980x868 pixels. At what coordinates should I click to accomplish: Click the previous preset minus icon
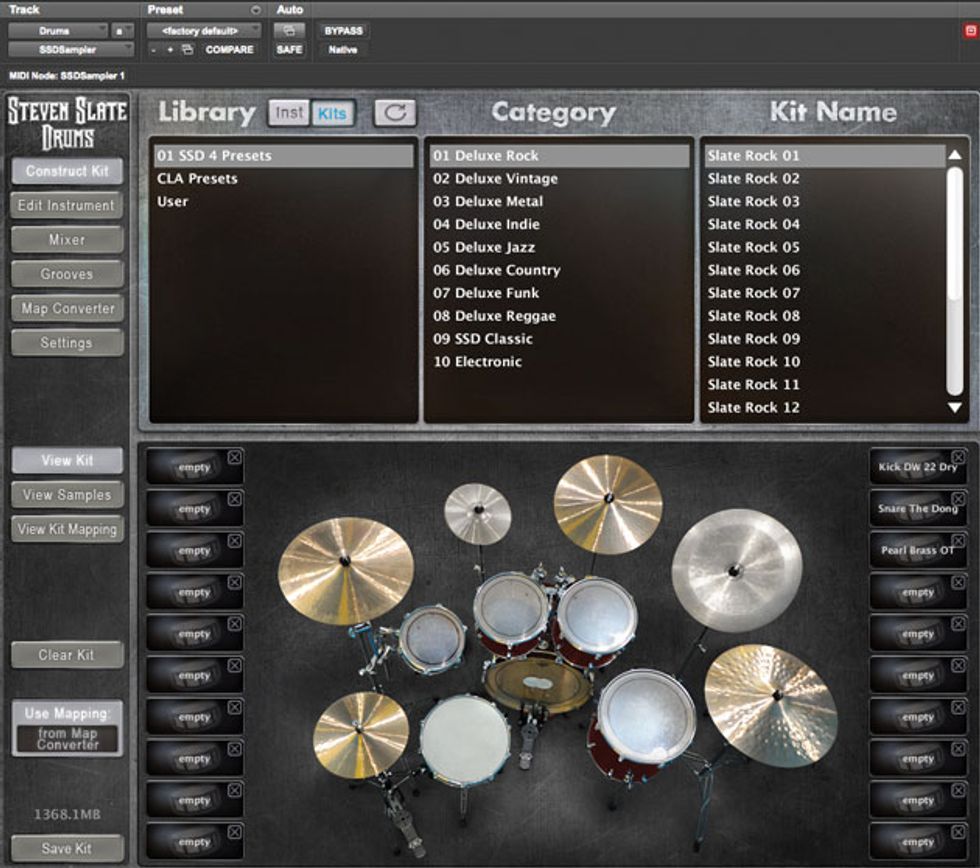pyautogui.click(x=154, y=50)
